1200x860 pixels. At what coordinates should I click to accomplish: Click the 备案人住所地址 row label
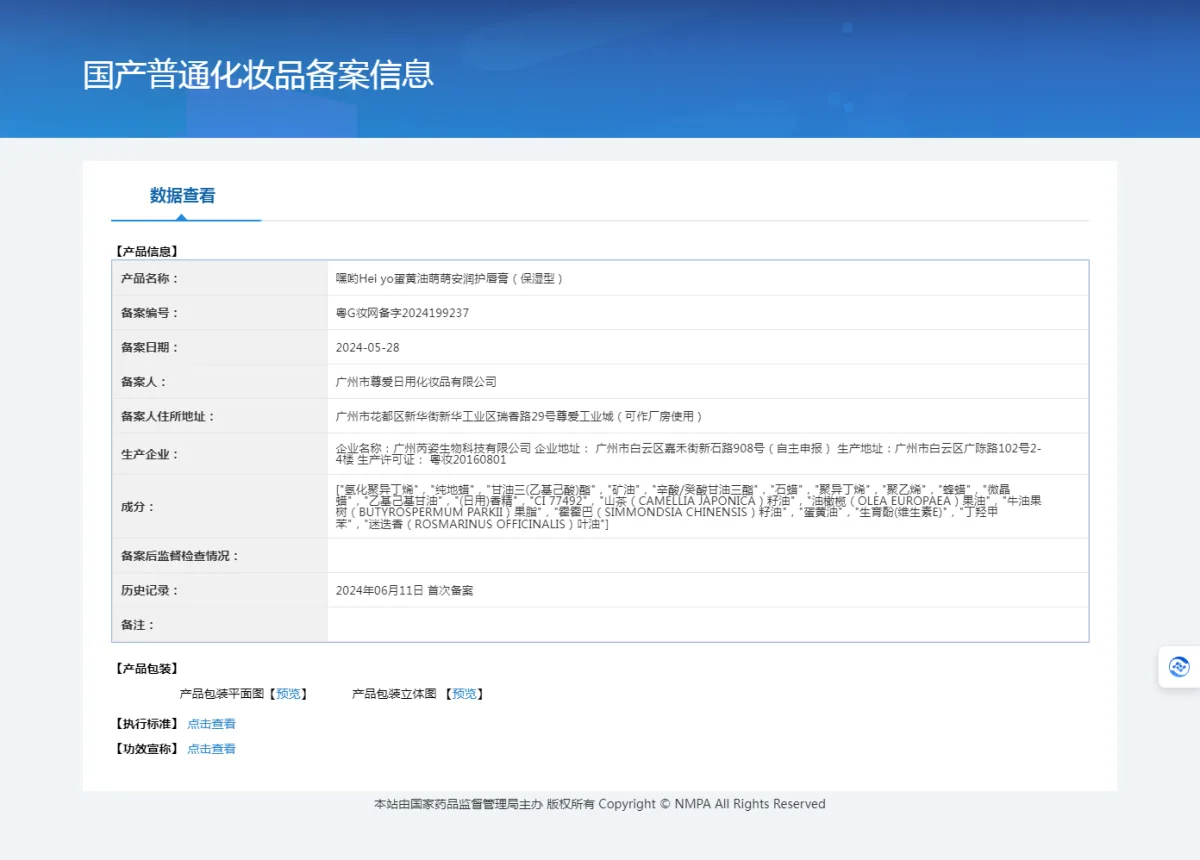tap(168, 417)
